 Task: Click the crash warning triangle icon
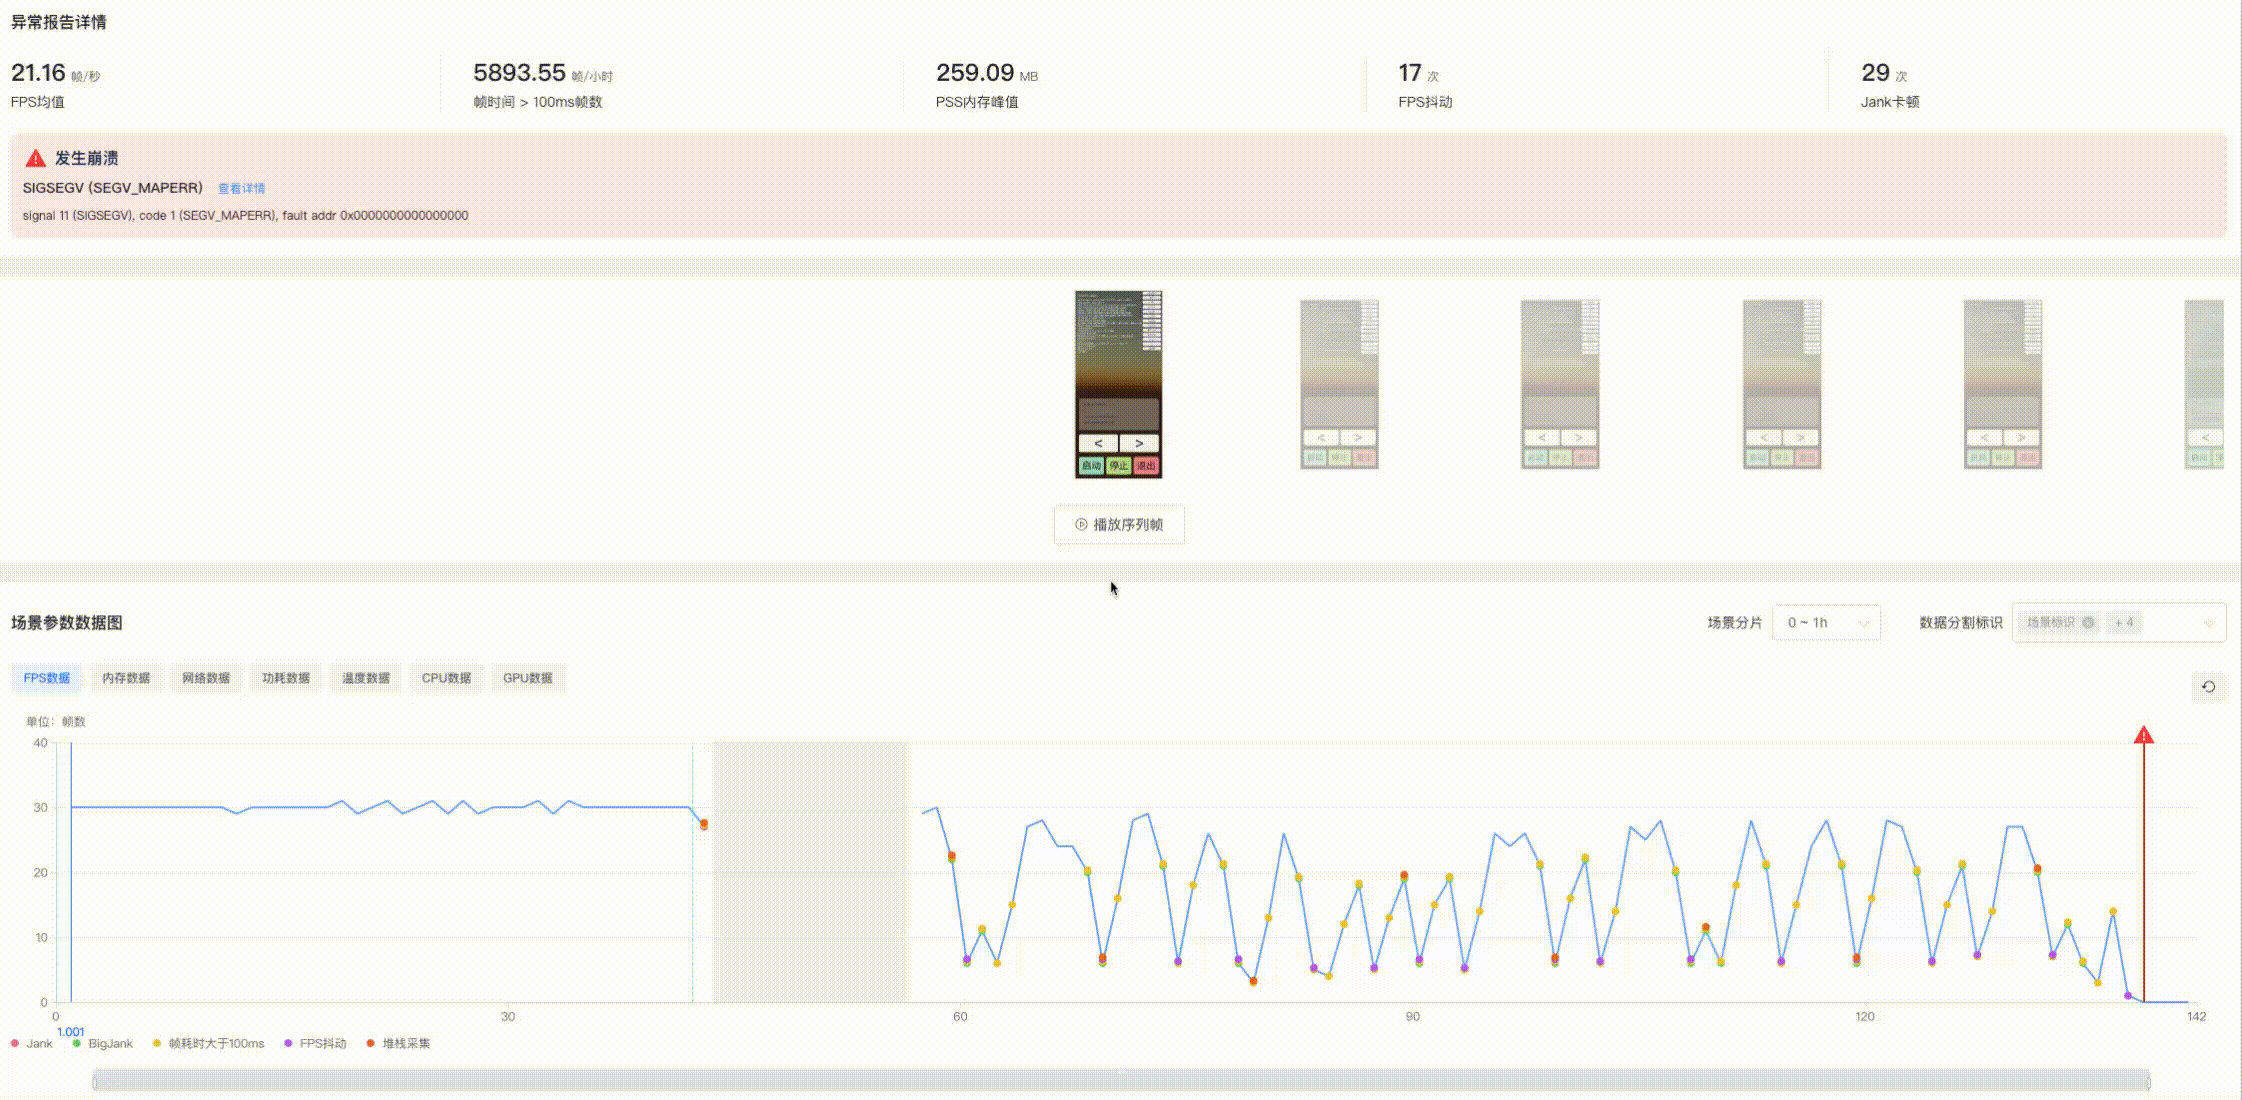click(35, 158)
